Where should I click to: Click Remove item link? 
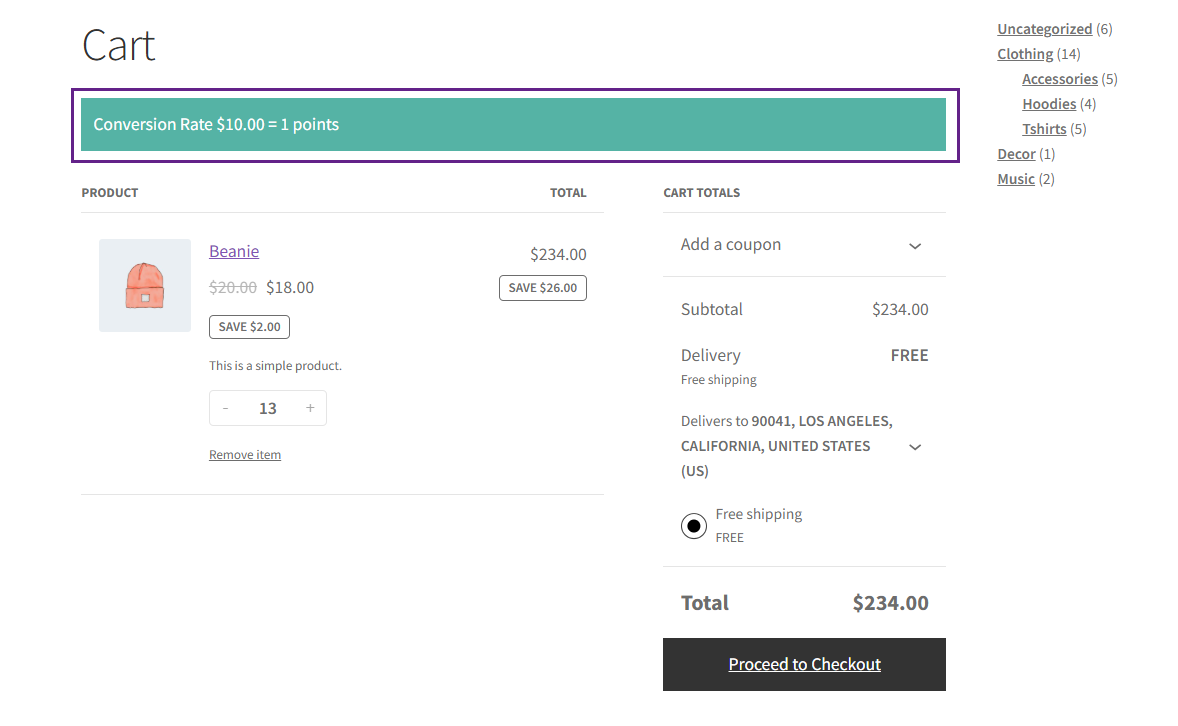tap(245, 455)
